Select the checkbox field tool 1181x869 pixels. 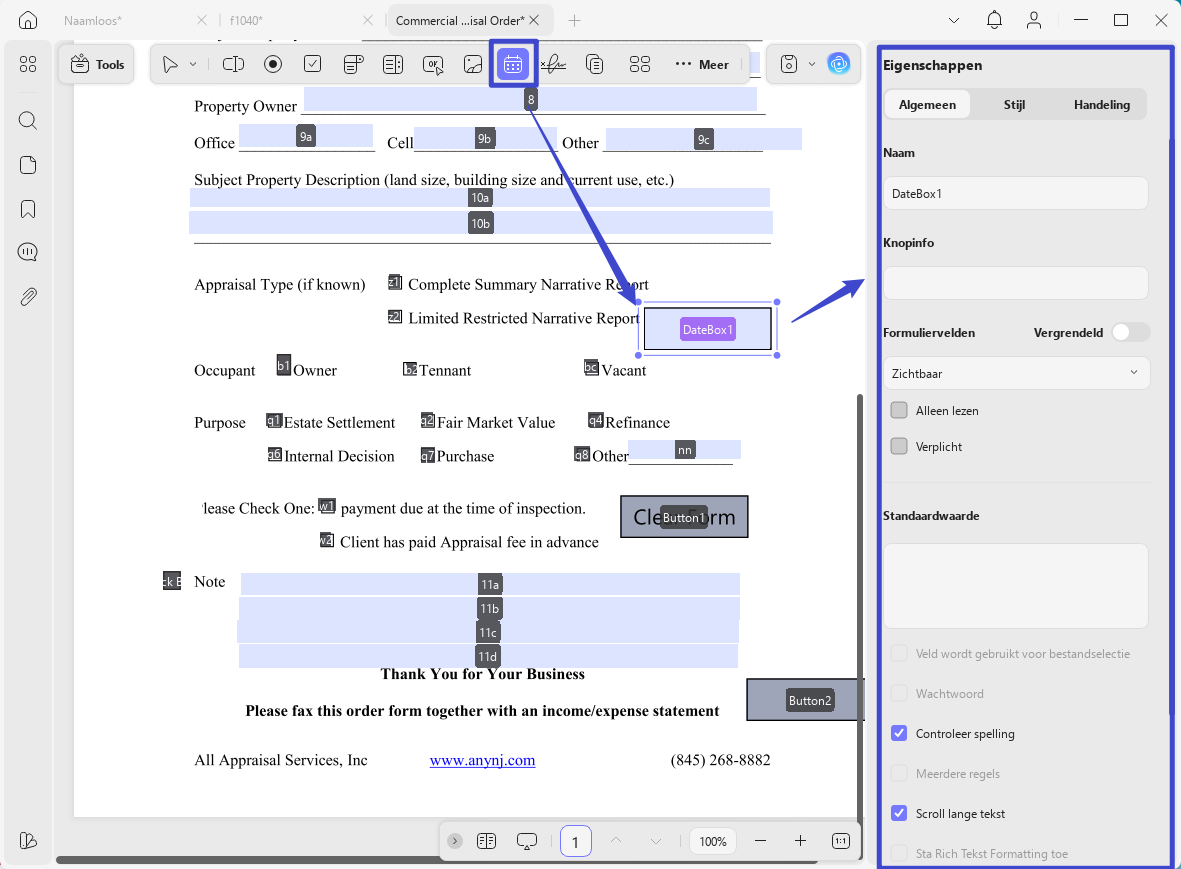(x=313, y=65)
